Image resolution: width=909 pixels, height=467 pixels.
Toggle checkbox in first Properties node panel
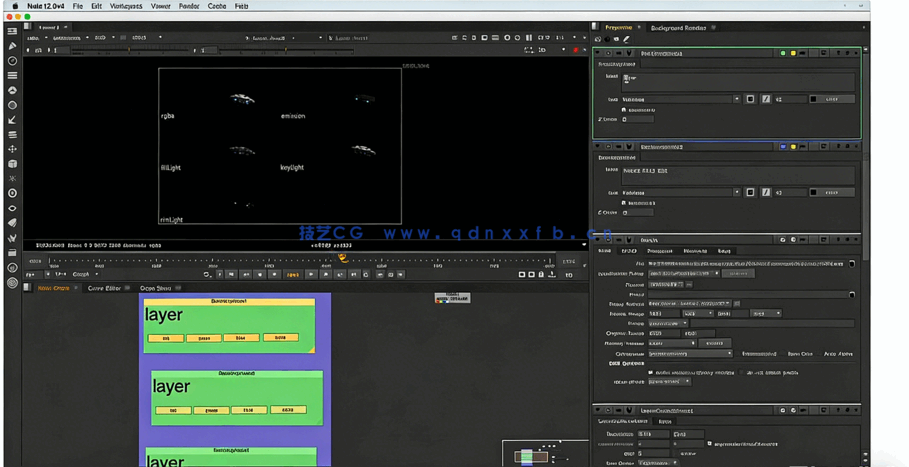pos(624,109)
